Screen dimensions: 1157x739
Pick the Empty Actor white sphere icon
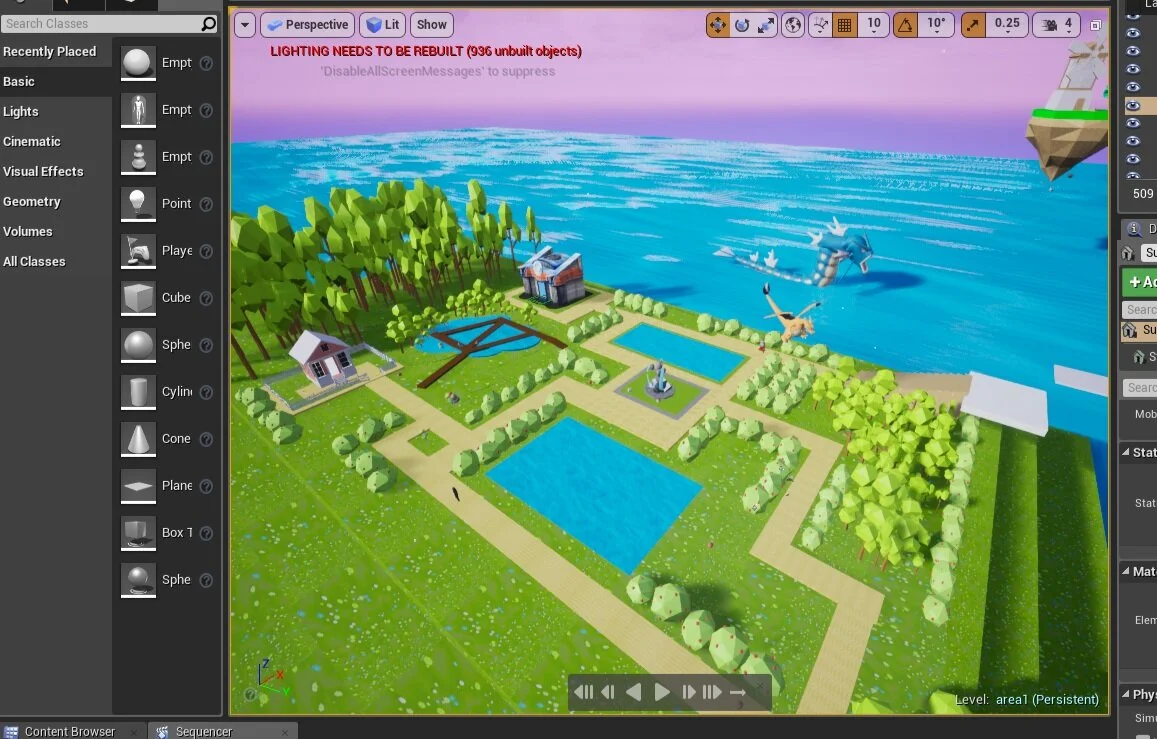coord(138,63)
